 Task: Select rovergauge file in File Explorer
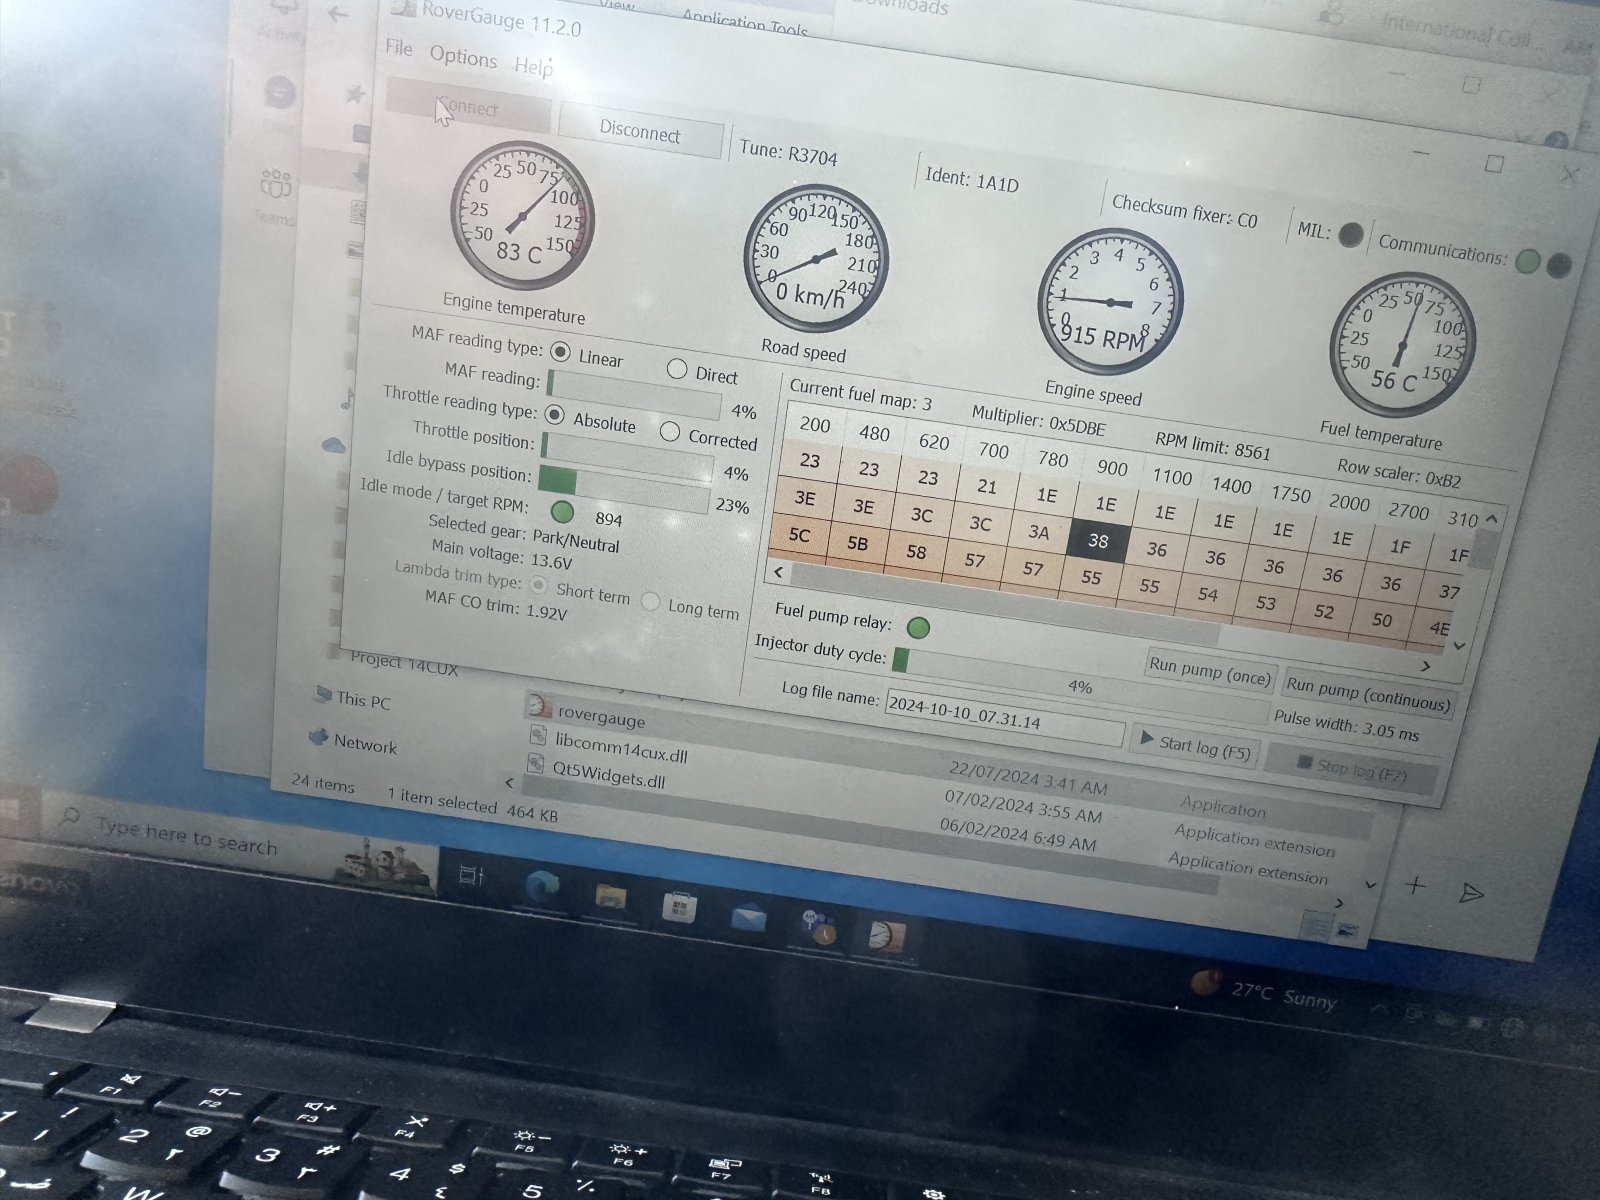coord(601,717)
